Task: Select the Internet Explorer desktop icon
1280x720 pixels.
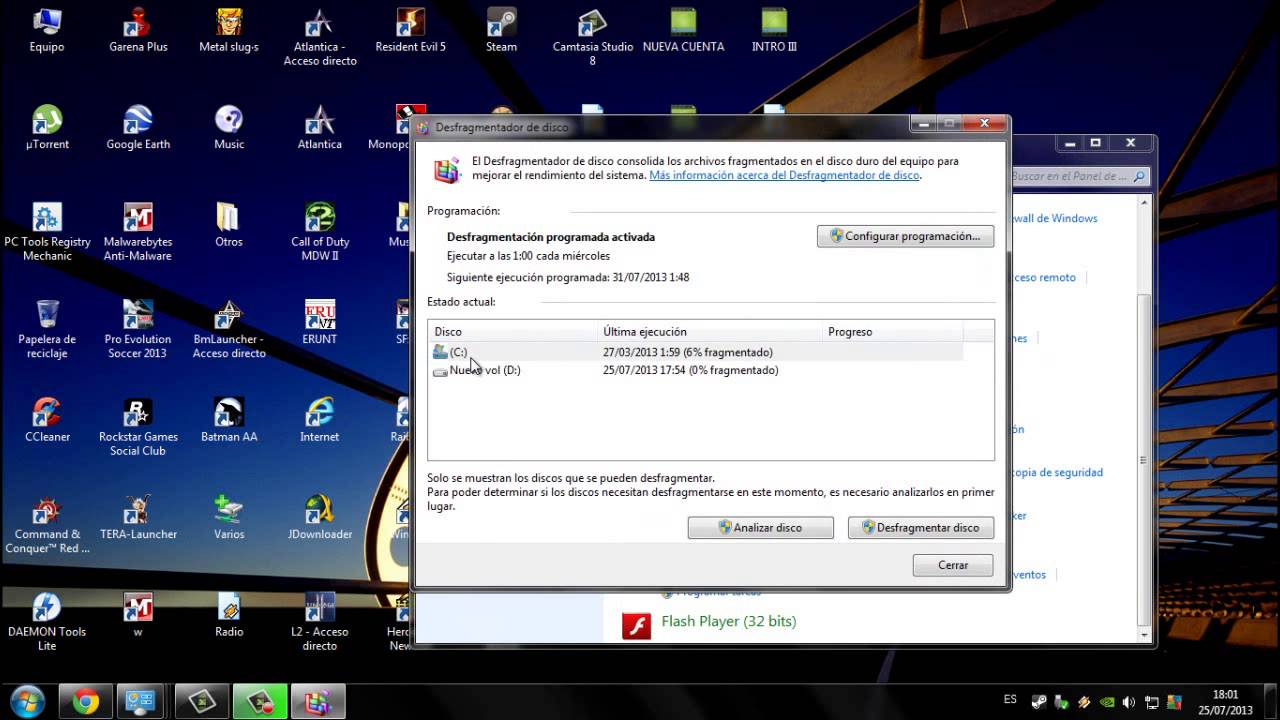Action: coord(320,419)
